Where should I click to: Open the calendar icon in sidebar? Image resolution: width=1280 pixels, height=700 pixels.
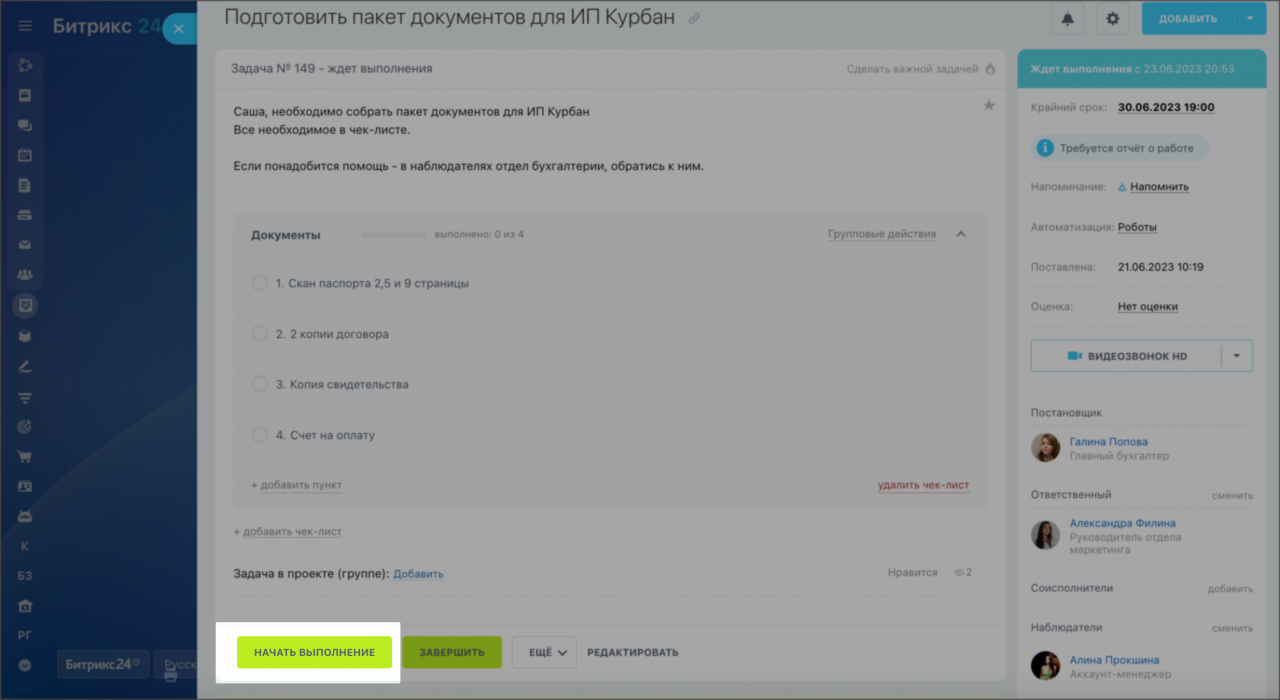click(x=25, y=155)
